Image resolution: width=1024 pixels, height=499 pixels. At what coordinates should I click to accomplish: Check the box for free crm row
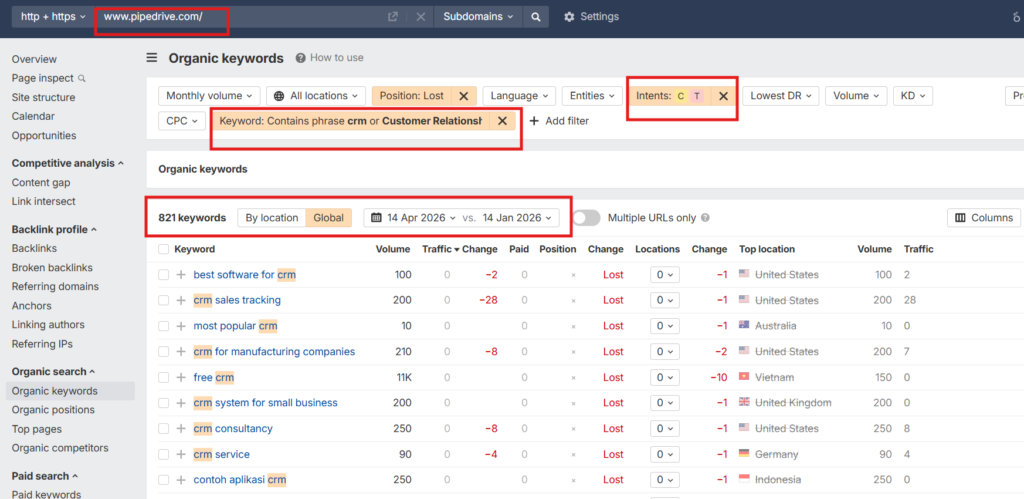163,377
